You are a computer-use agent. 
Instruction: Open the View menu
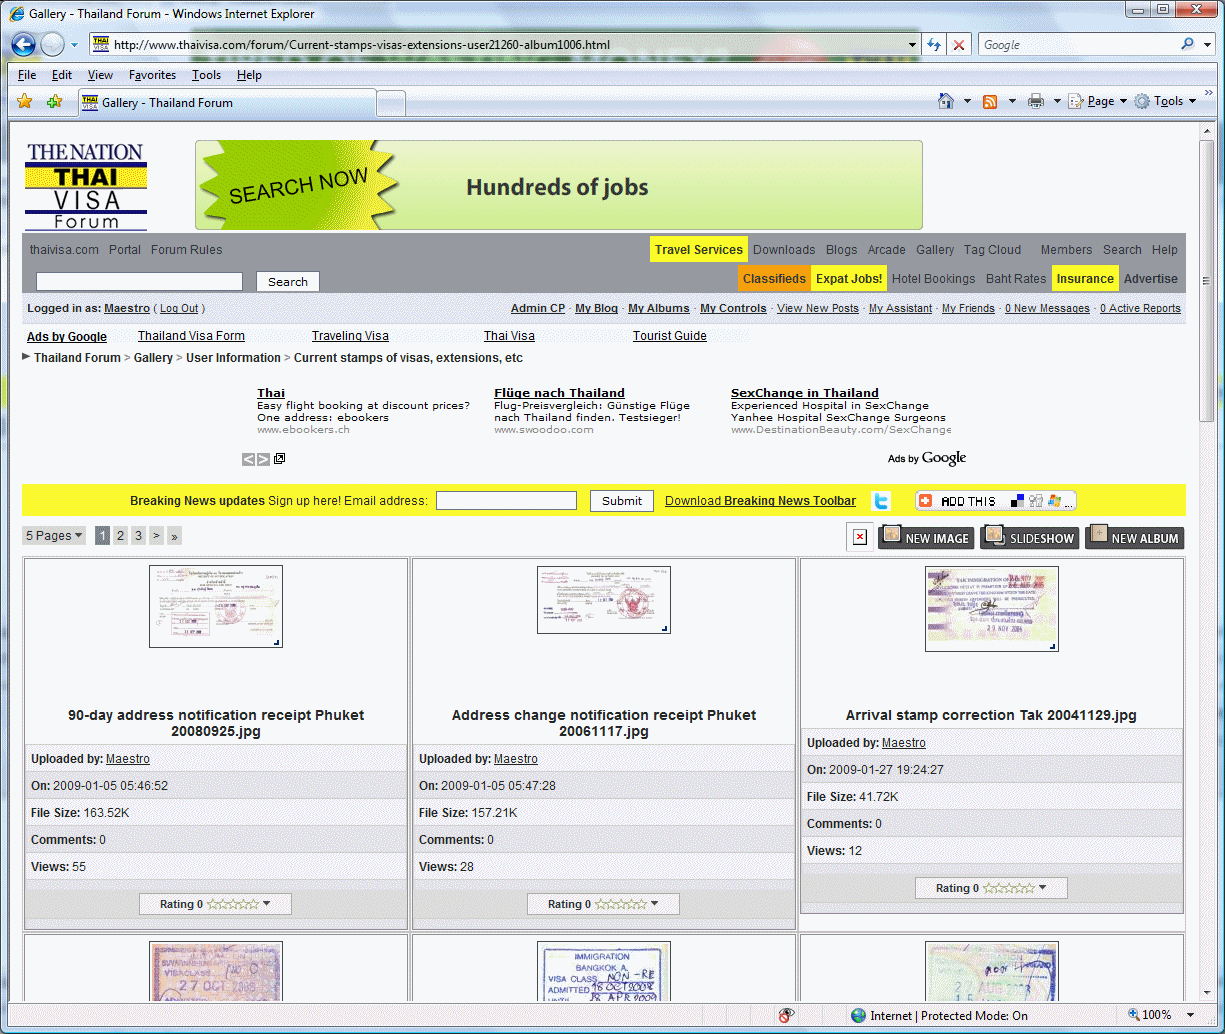click(x=100, y=75)
